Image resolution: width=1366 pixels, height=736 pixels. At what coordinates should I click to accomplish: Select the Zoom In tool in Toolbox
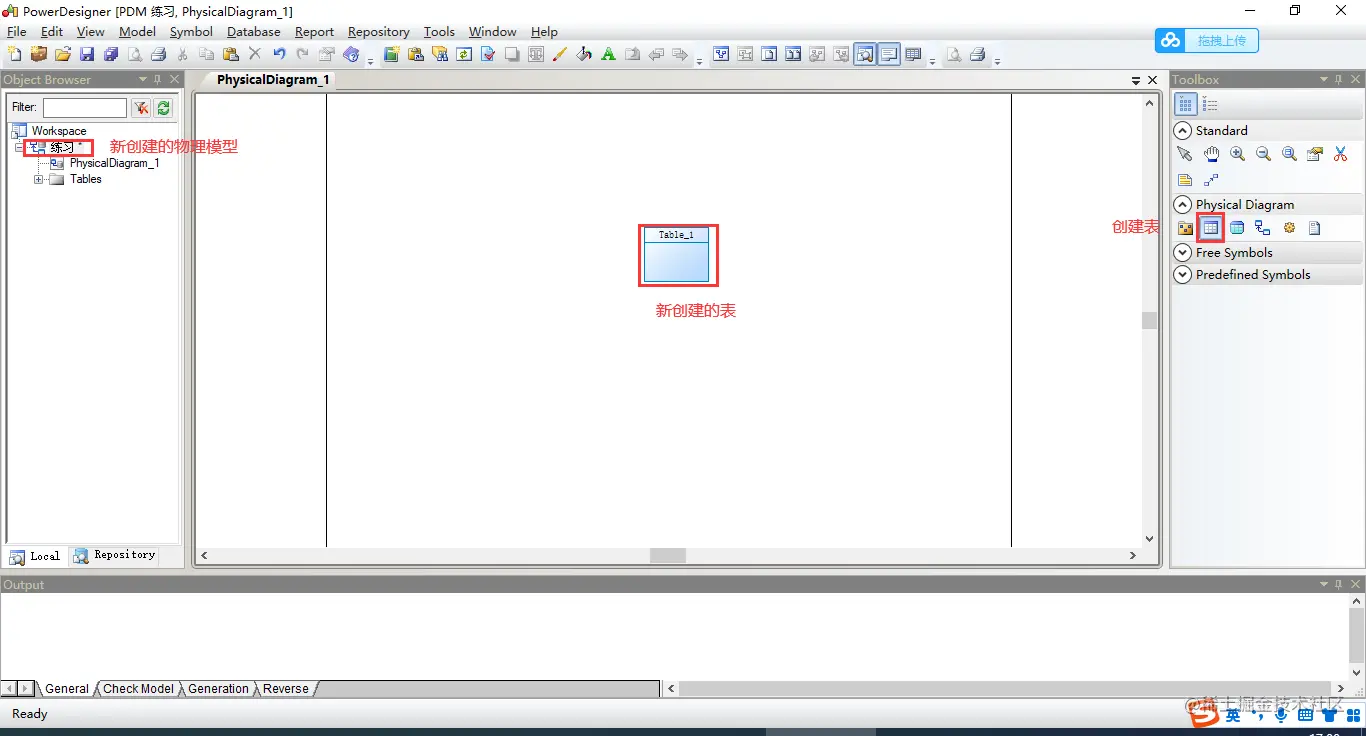point(1237,154)
